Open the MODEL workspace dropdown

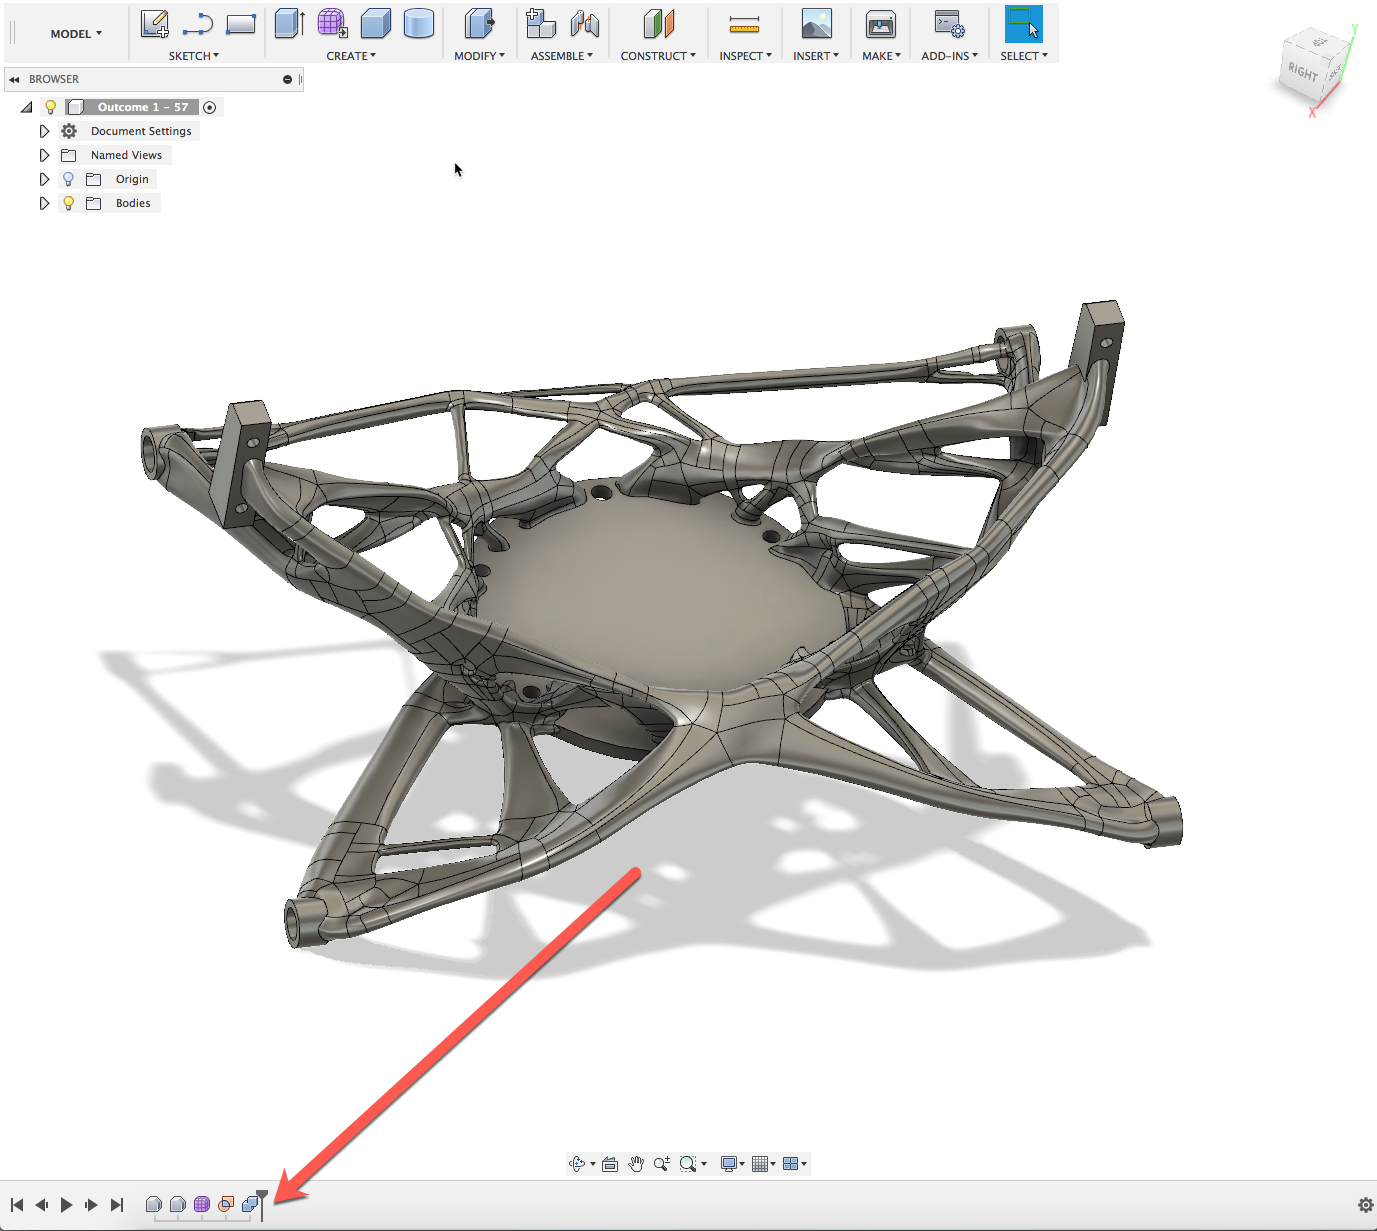point(76,34)
